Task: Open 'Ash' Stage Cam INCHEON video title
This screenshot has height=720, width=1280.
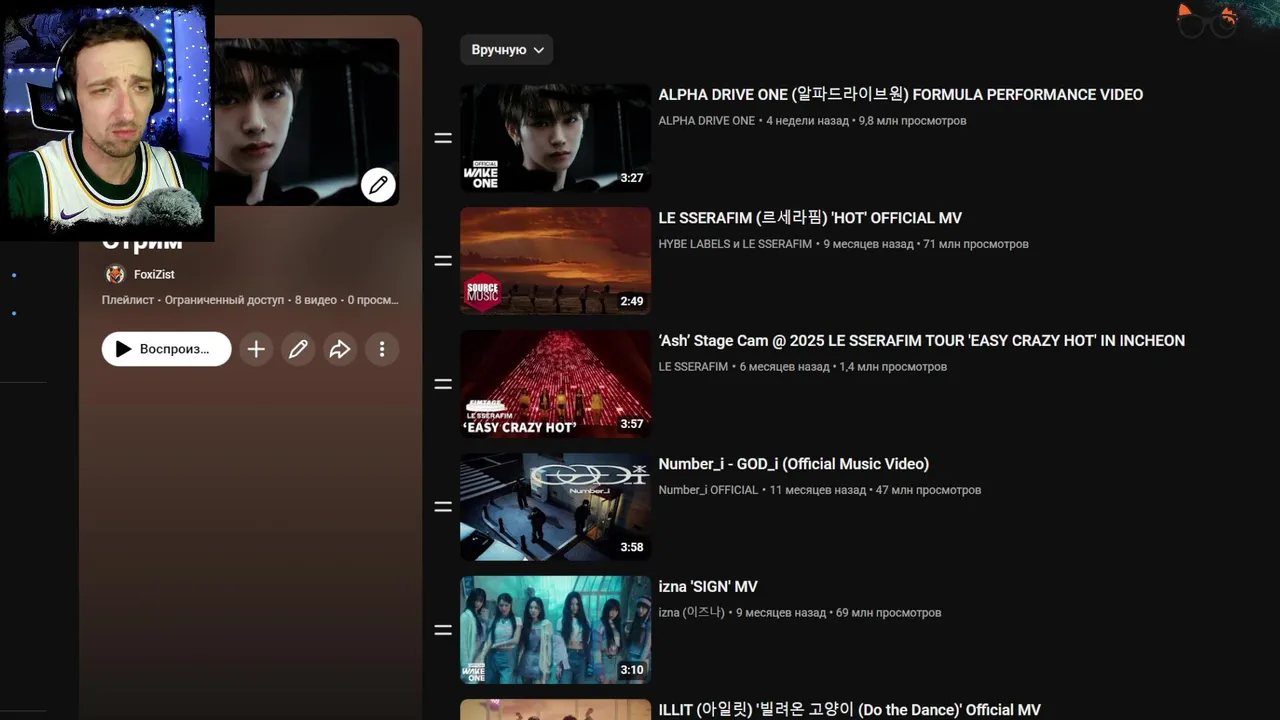Action: [921, 341]
